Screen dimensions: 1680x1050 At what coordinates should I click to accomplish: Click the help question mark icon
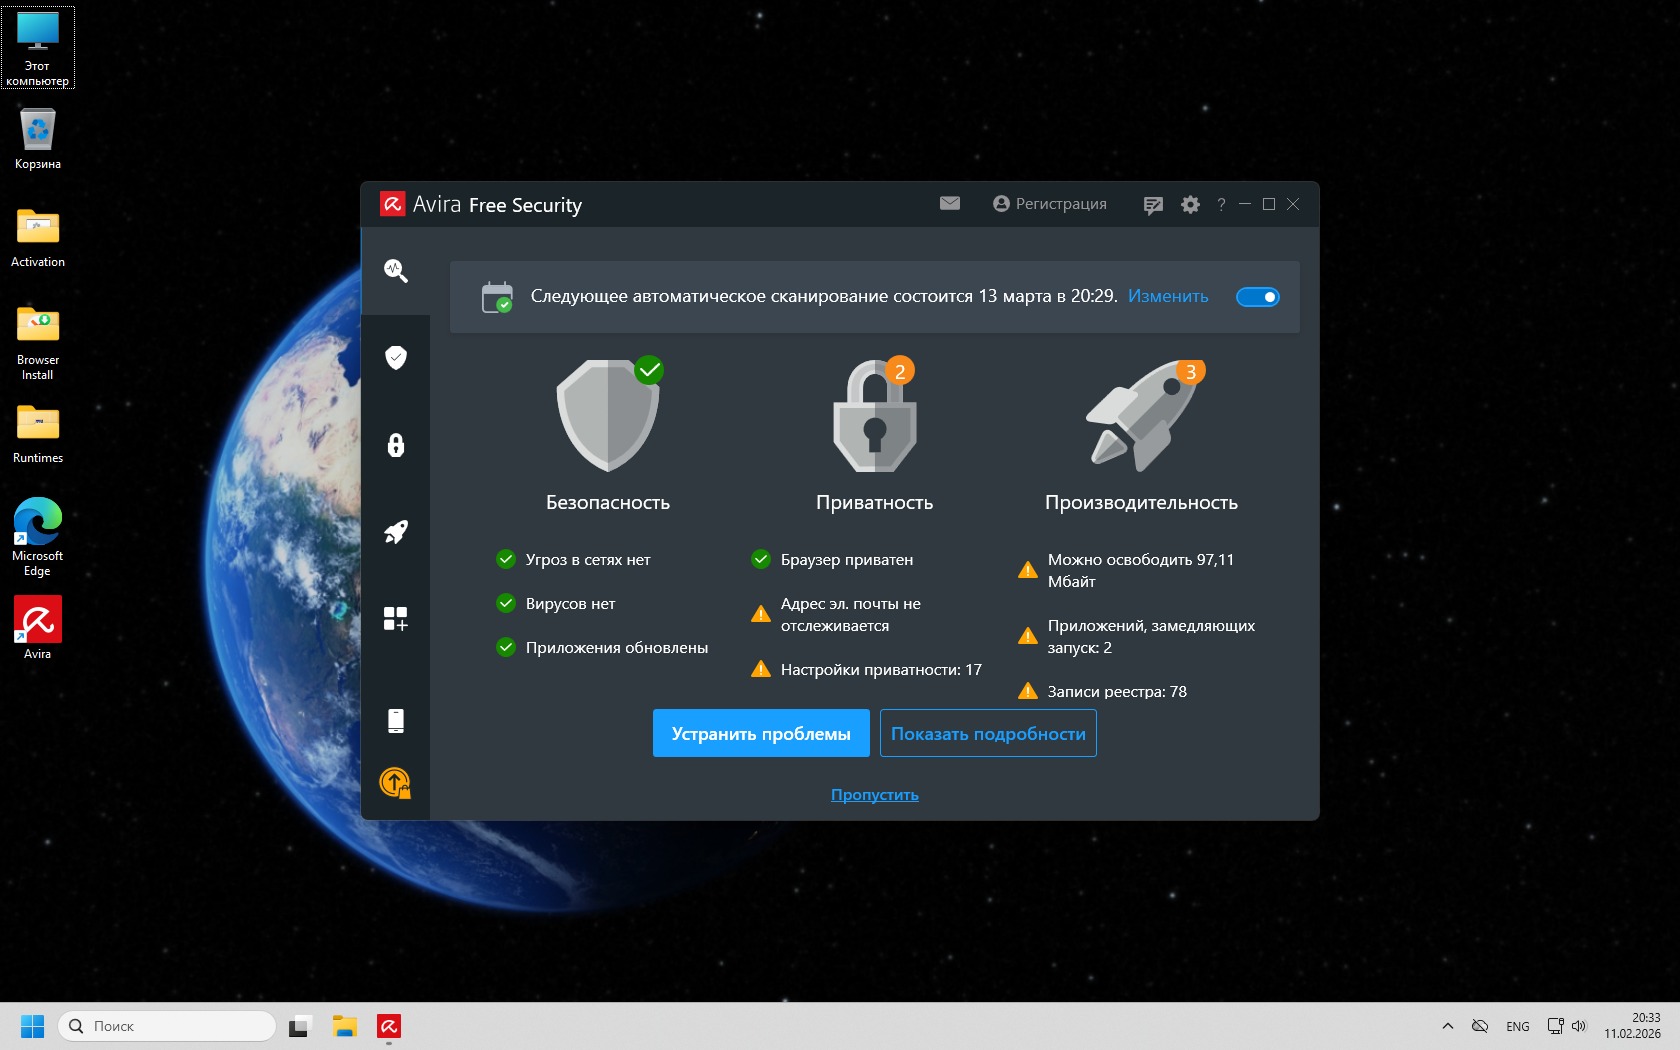pyautogui.click(x=1220, y=205)
